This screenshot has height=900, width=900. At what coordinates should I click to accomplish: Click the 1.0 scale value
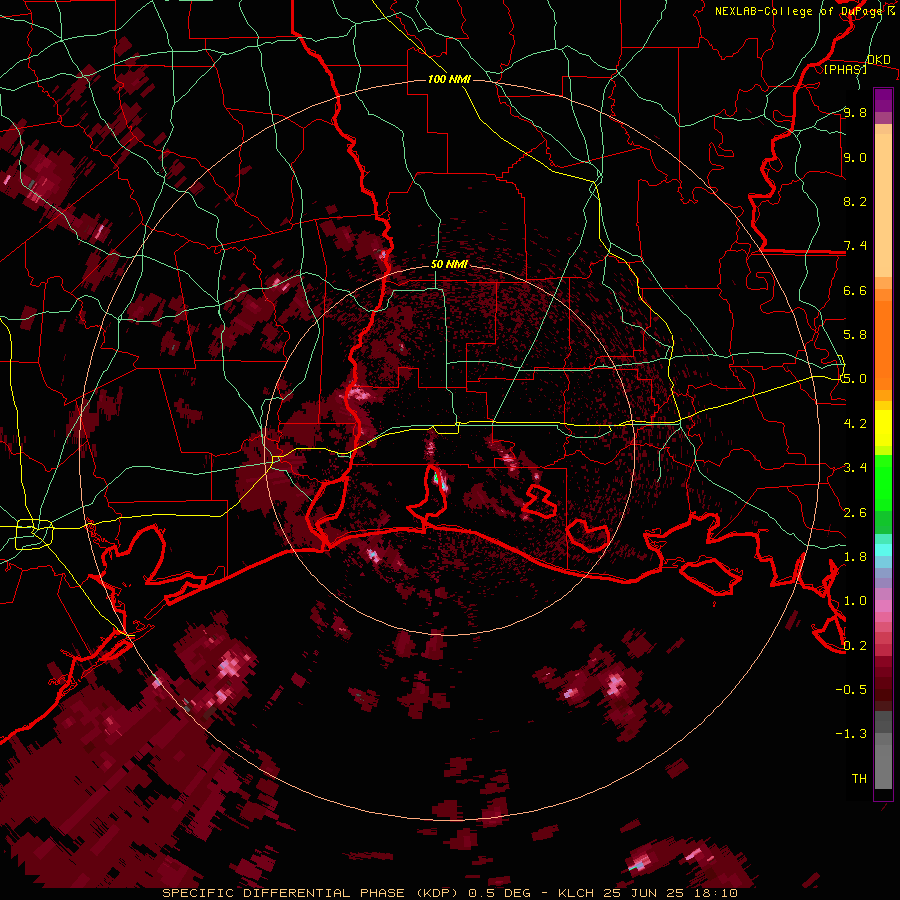click(x=855, y=600)
